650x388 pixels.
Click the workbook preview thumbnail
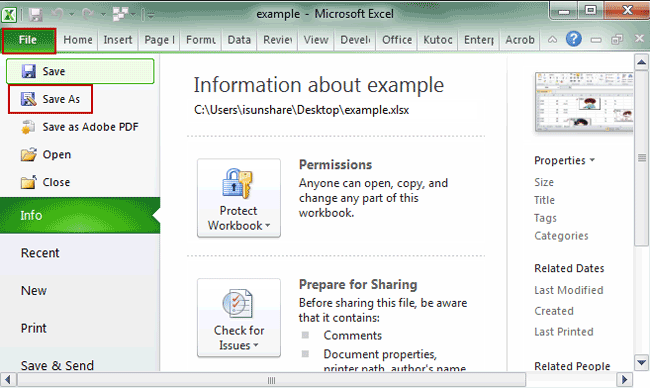[584, 102]
